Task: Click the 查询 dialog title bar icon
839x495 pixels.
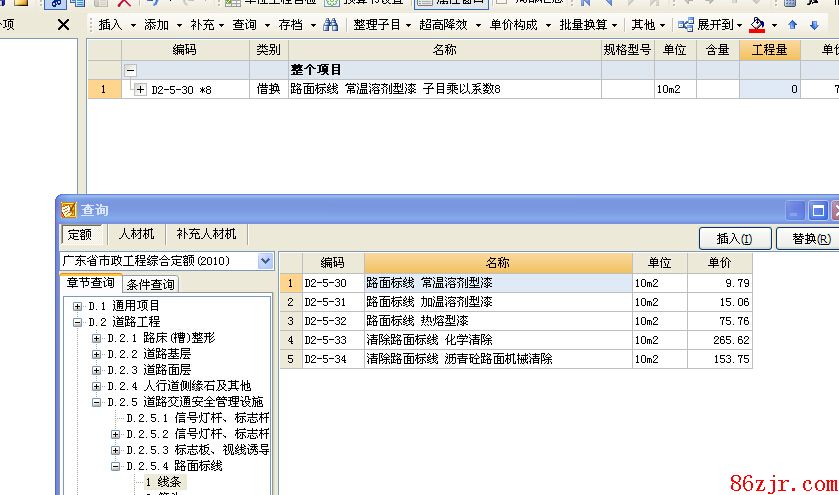Action: coord(69,210)
